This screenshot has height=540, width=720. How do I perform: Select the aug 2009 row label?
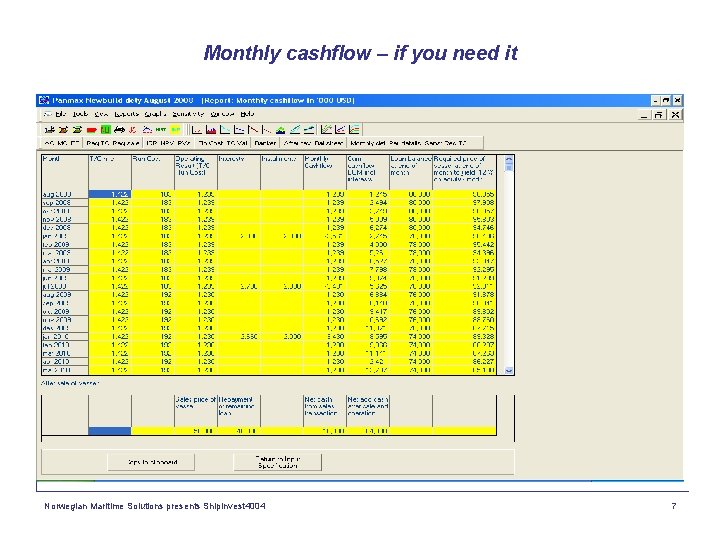(65, 294)
